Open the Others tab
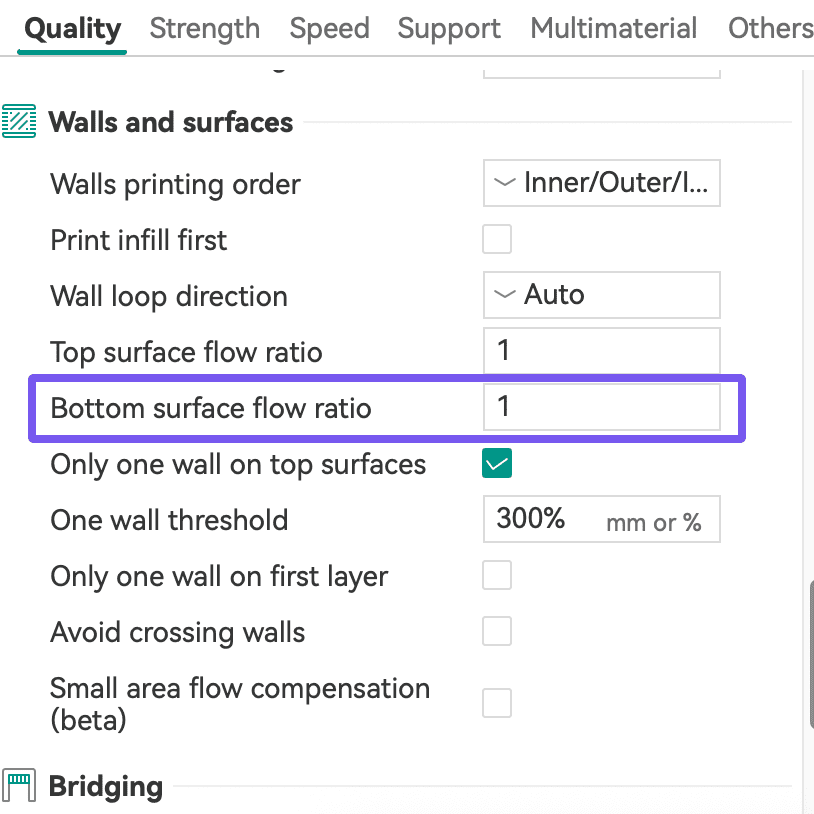Screen dimensions: 814x814 click(x=770, y=29)
